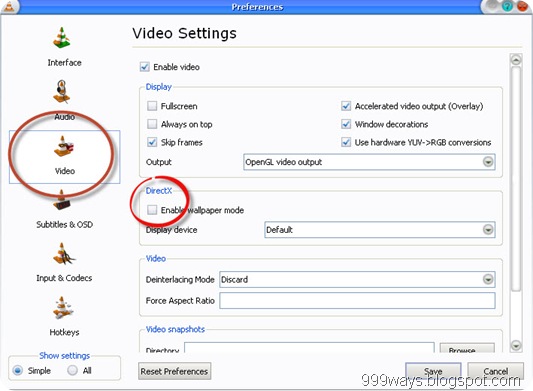Enable wallpaper mode checkbox
This screenshot has height=391, width=533.
pos(152,210)
